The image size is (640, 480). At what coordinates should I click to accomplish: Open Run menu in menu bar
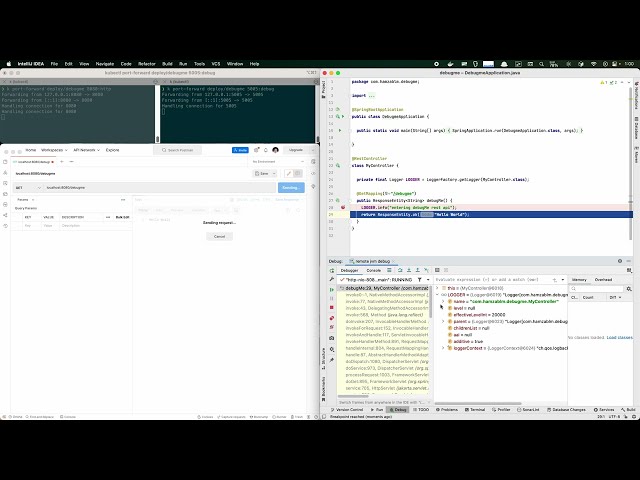[x=183, y=64]
